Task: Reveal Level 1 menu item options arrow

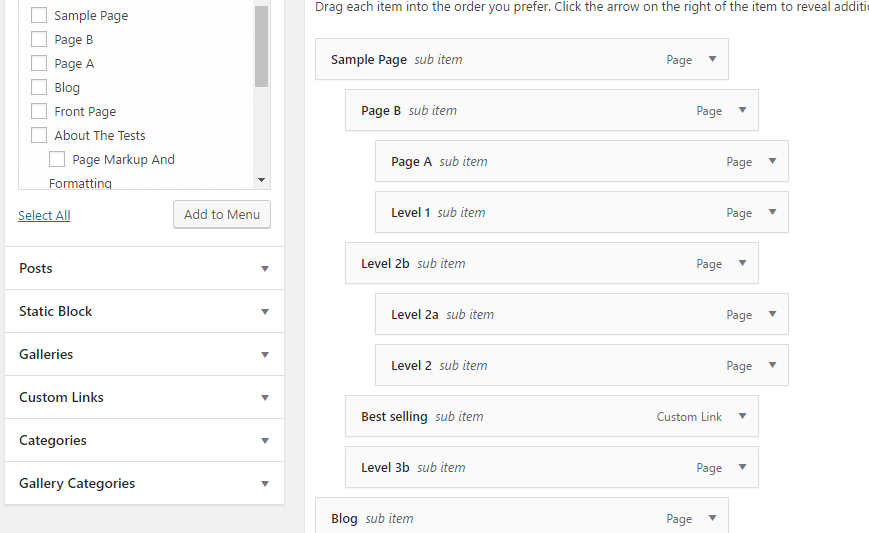Action: pyautogui.click(x=773, y=212)
